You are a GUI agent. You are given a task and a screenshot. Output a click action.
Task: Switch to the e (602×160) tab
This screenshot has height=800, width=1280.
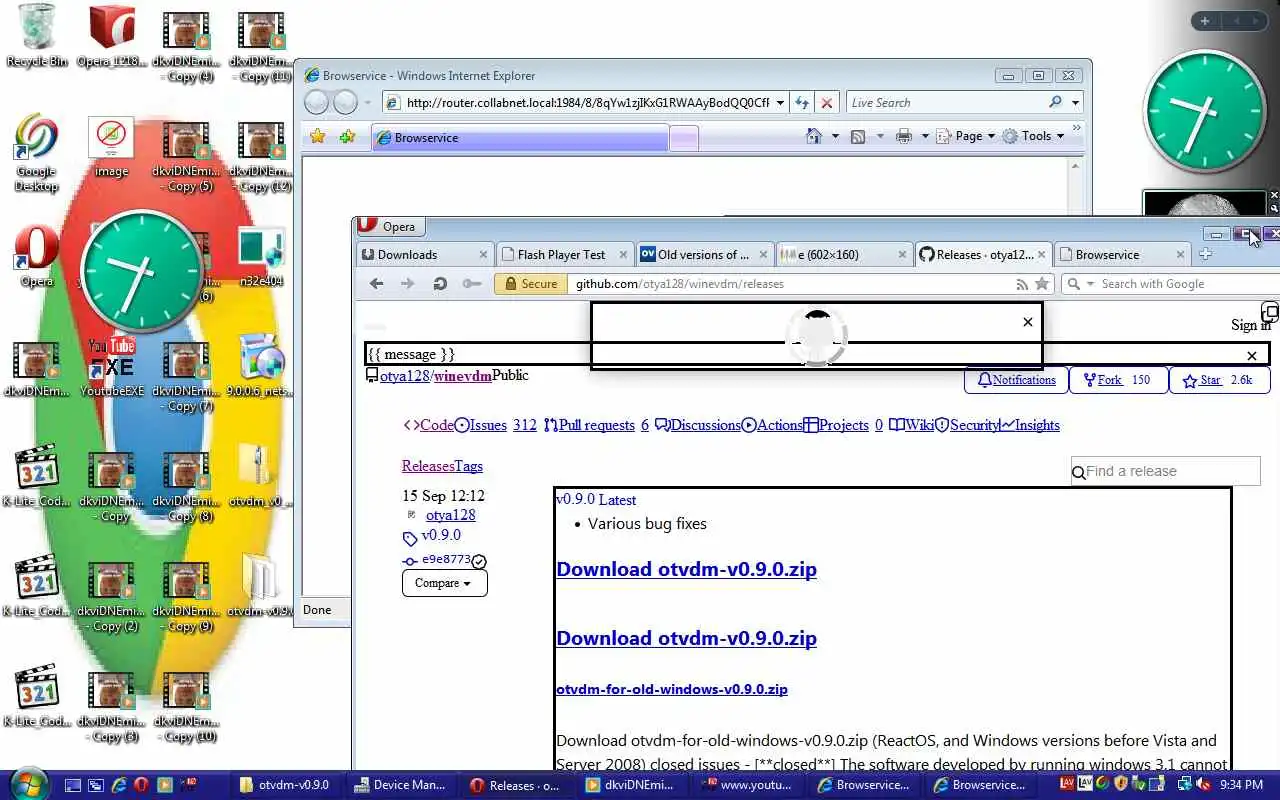coord(845,254)
